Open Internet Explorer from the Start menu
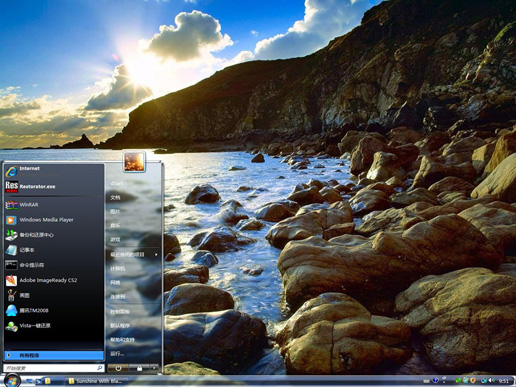Screen dimensions: 516x387 pyautogui.click(x=53, y=171)
